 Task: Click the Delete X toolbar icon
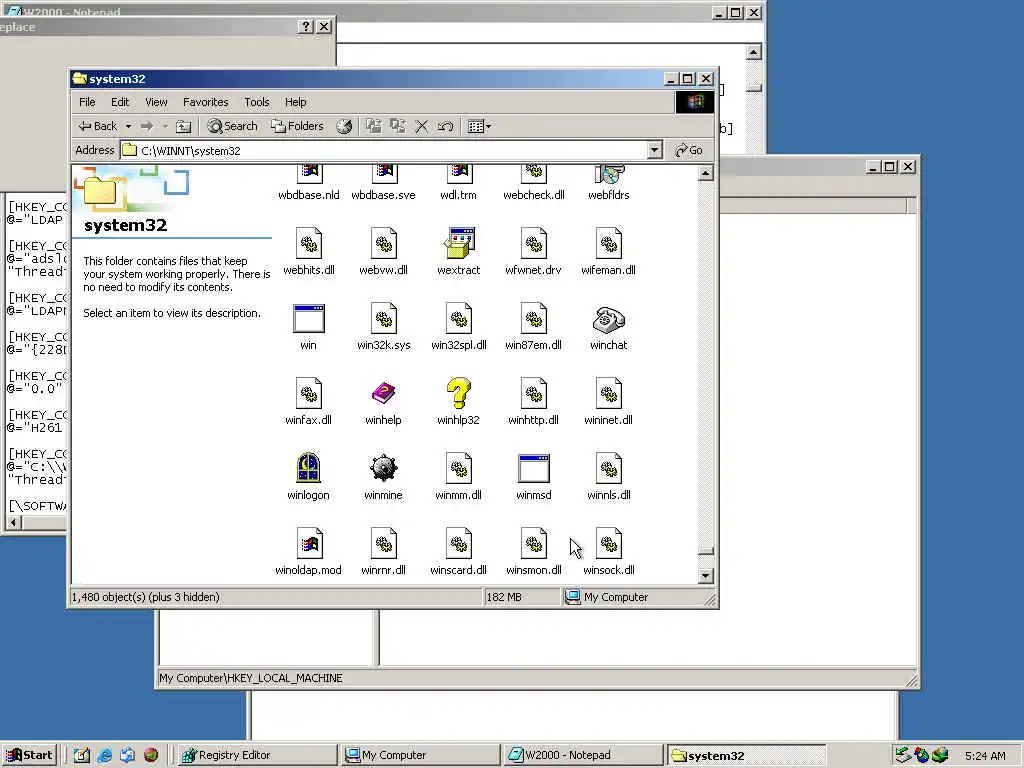[x=422, y=126]
